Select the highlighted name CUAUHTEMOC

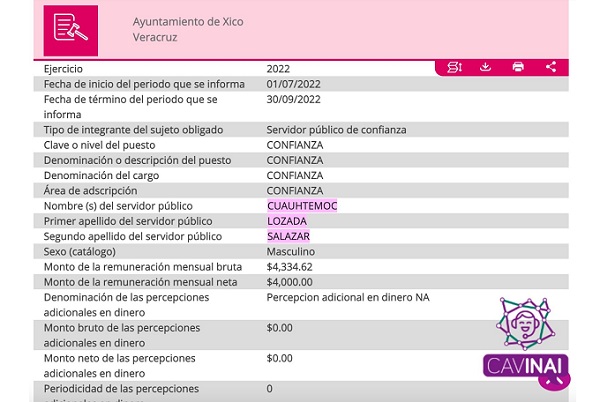point(302,206)
